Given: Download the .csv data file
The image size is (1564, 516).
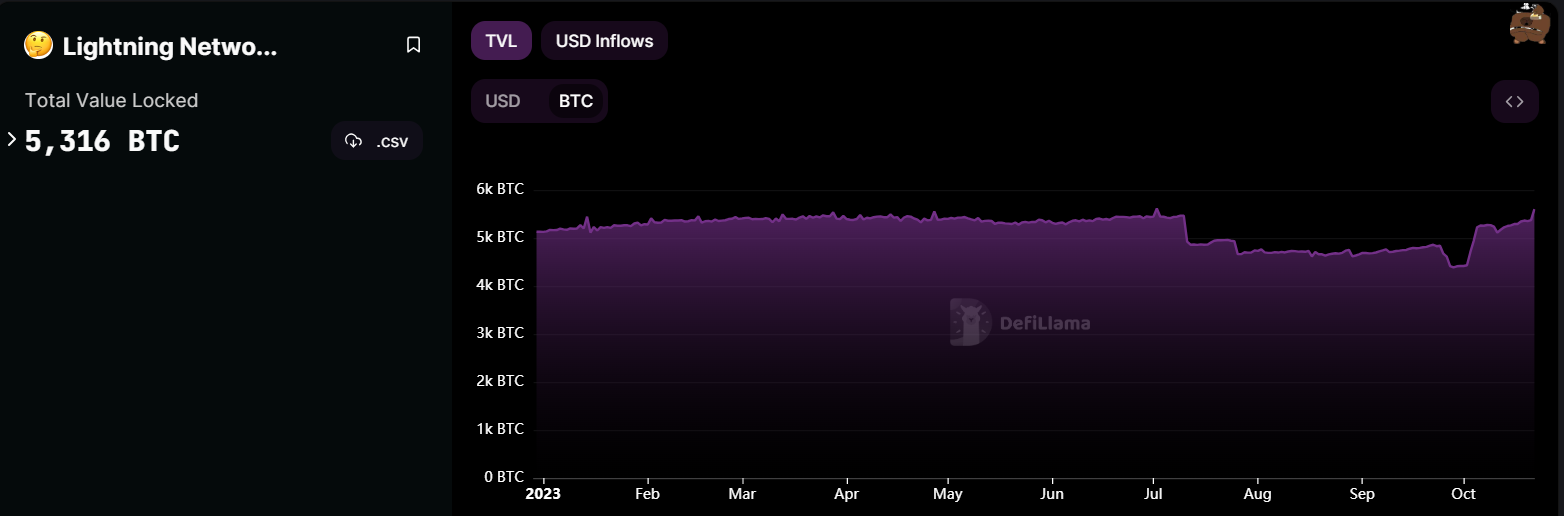Looking at the screenshot, I should pos(377,141).
